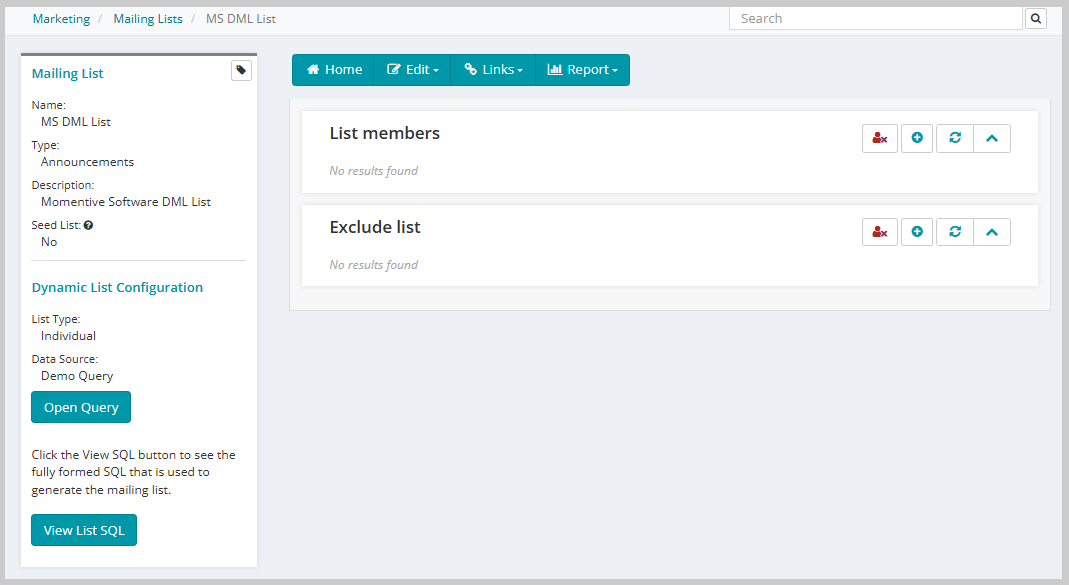Click the List members title
Image resolution: width=1069 pixels, height=585 pixels.
(x=385, y=133)
